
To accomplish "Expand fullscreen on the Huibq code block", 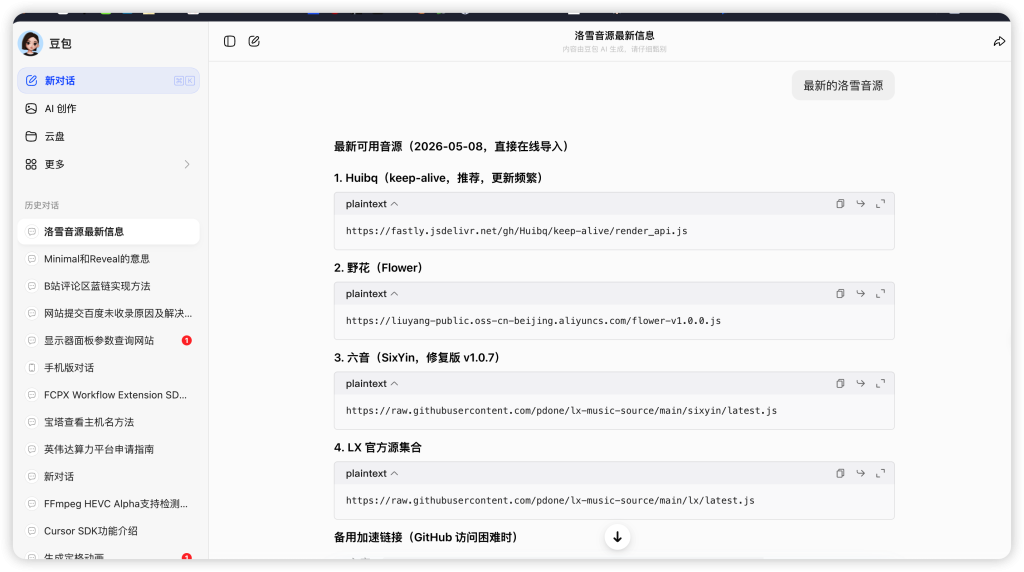I will click(x=880, y=204).
